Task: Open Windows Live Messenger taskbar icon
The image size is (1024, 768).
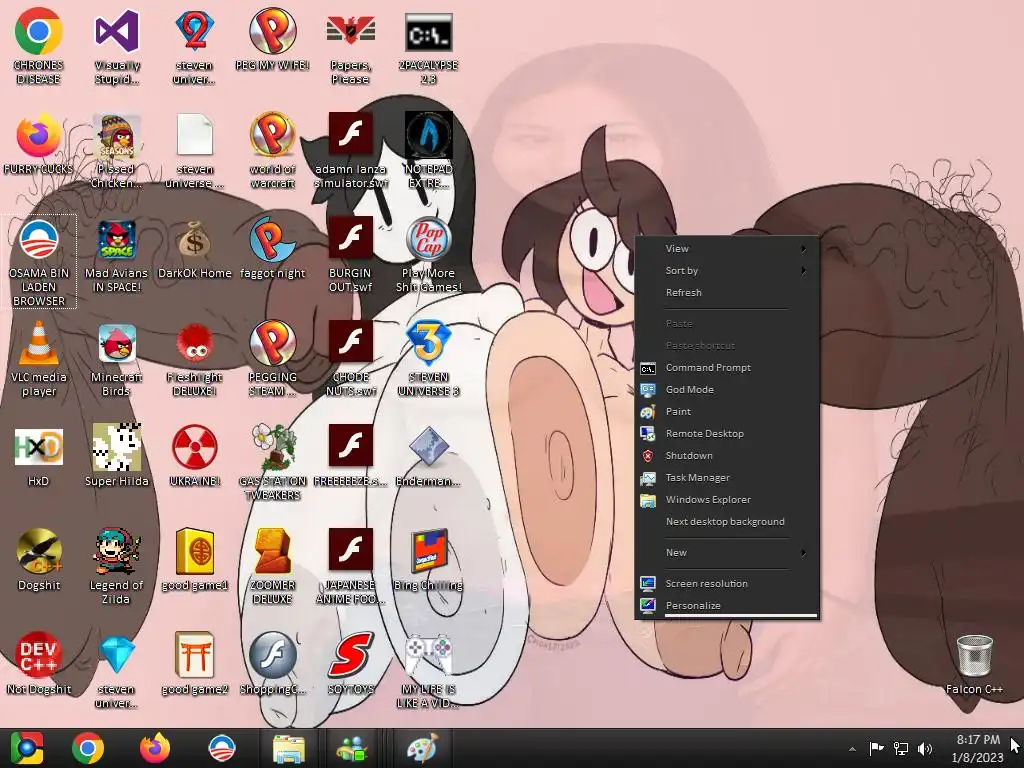Action: [x=353, y=748]
